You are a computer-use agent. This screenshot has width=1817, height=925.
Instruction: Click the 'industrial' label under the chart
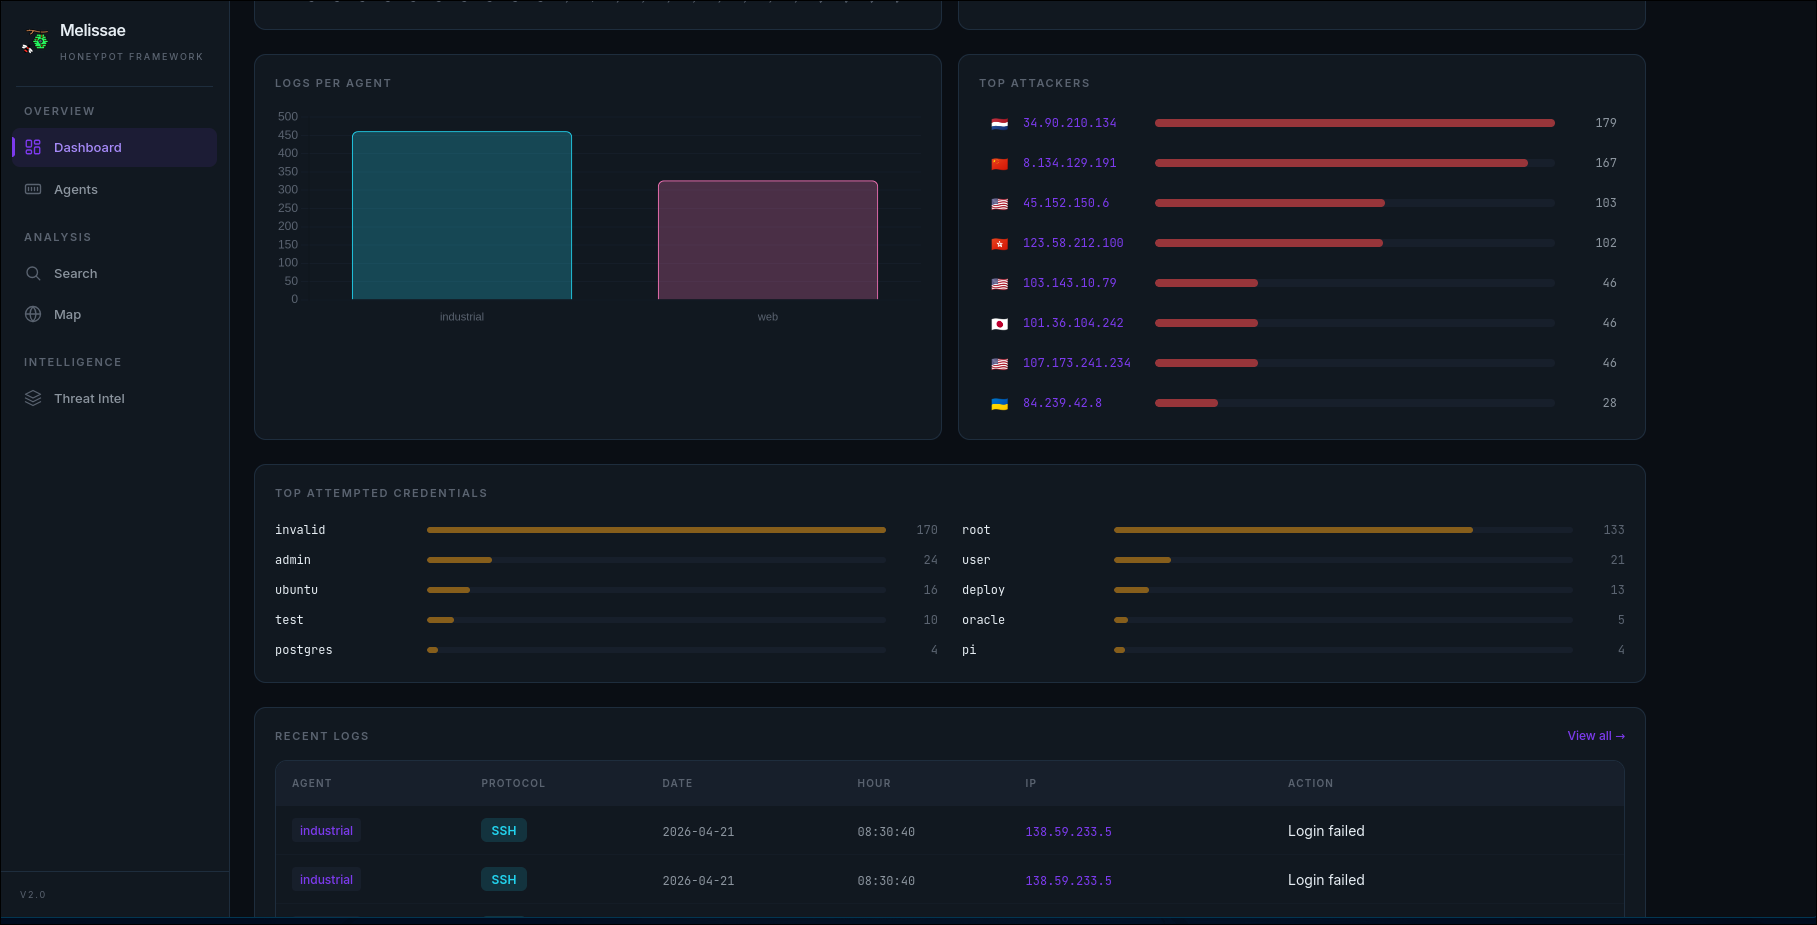click(462, 317)
